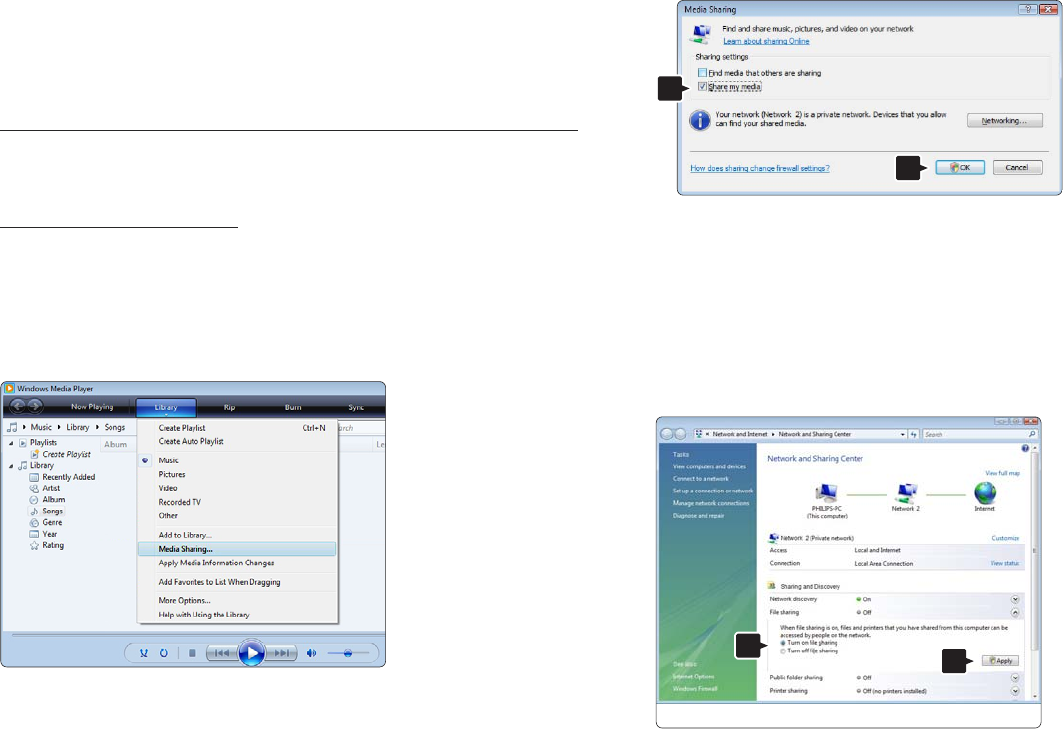Click the Media Sharing help question-mark button

point(1022,8)
